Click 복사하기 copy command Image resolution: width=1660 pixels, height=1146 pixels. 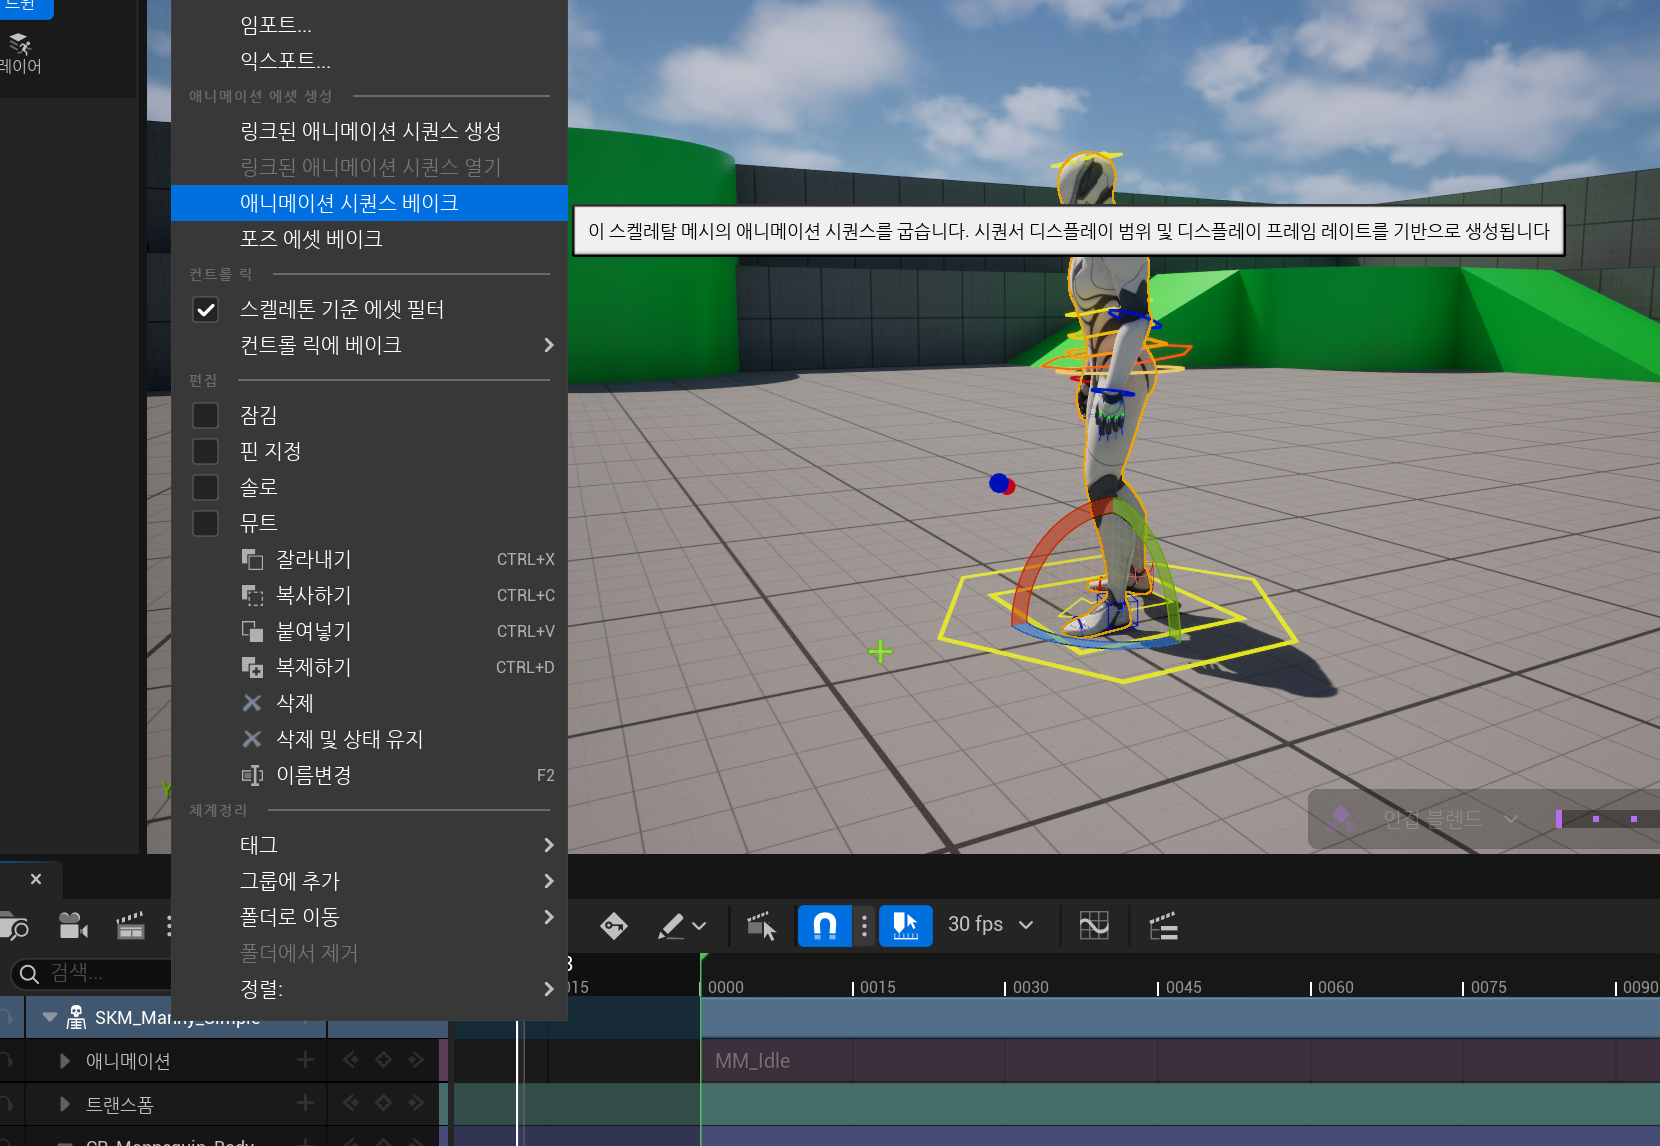point(369,595)
